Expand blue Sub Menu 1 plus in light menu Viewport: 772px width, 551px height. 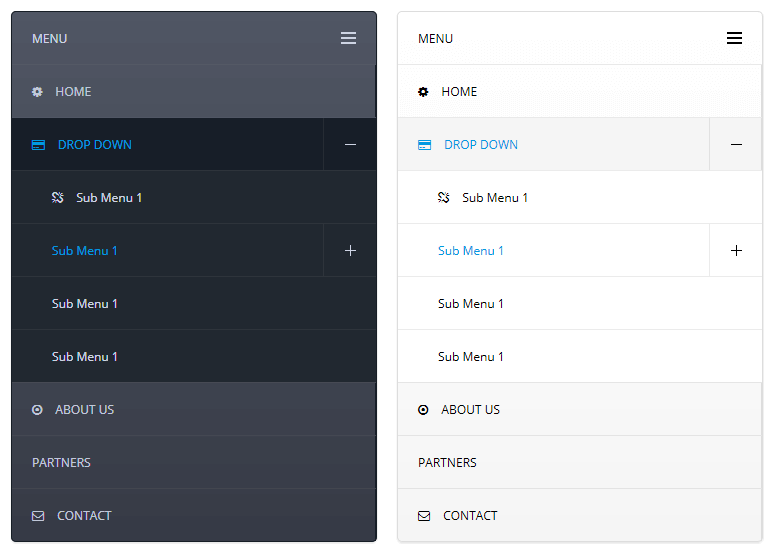[x=736, y=251]
